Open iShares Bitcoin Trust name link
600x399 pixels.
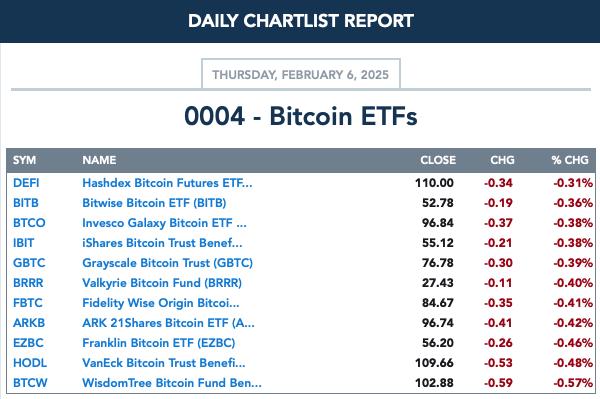tap(162, 243)
